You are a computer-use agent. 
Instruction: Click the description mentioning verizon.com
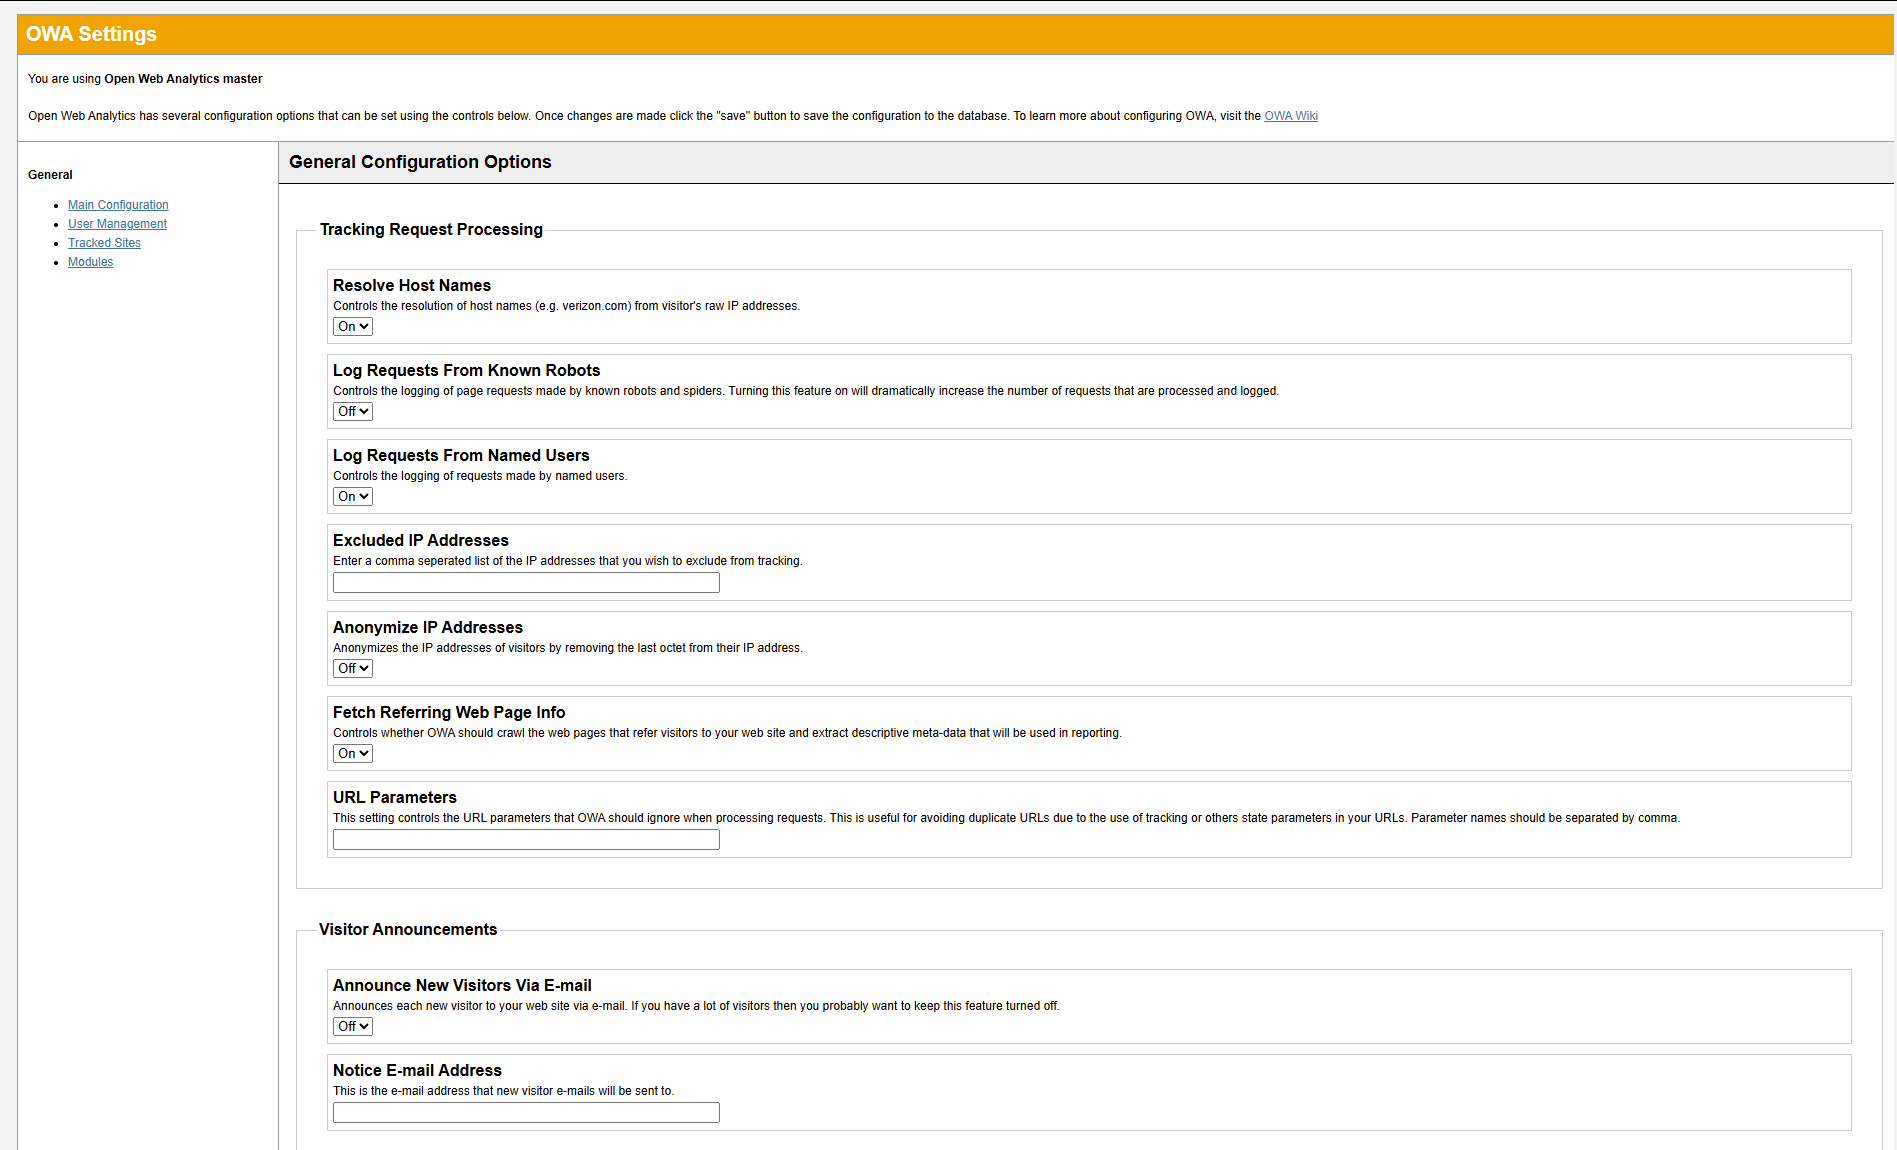(x=566, y=306)
